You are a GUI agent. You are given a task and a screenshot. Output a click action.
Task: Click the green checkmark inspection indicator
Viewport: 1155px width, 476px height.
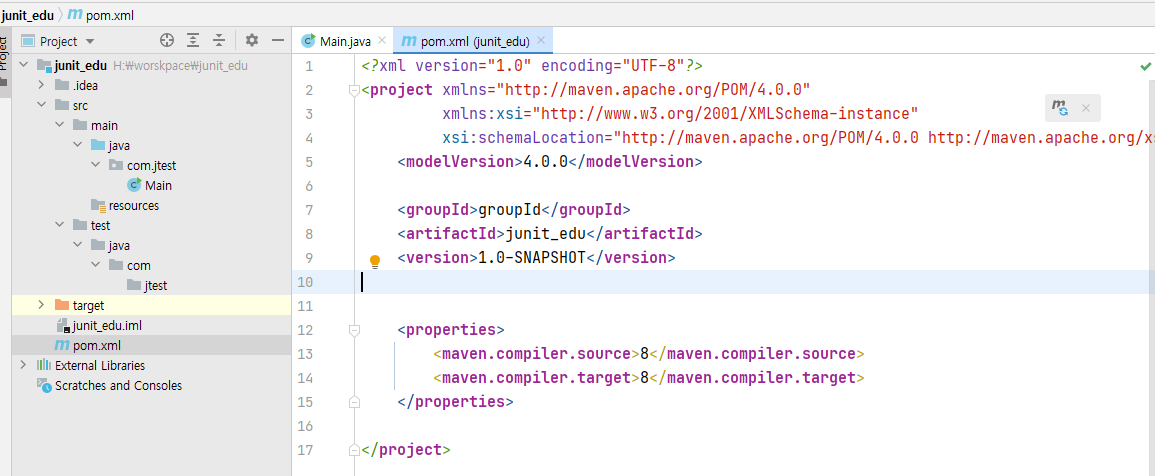tap(1145, 66)
